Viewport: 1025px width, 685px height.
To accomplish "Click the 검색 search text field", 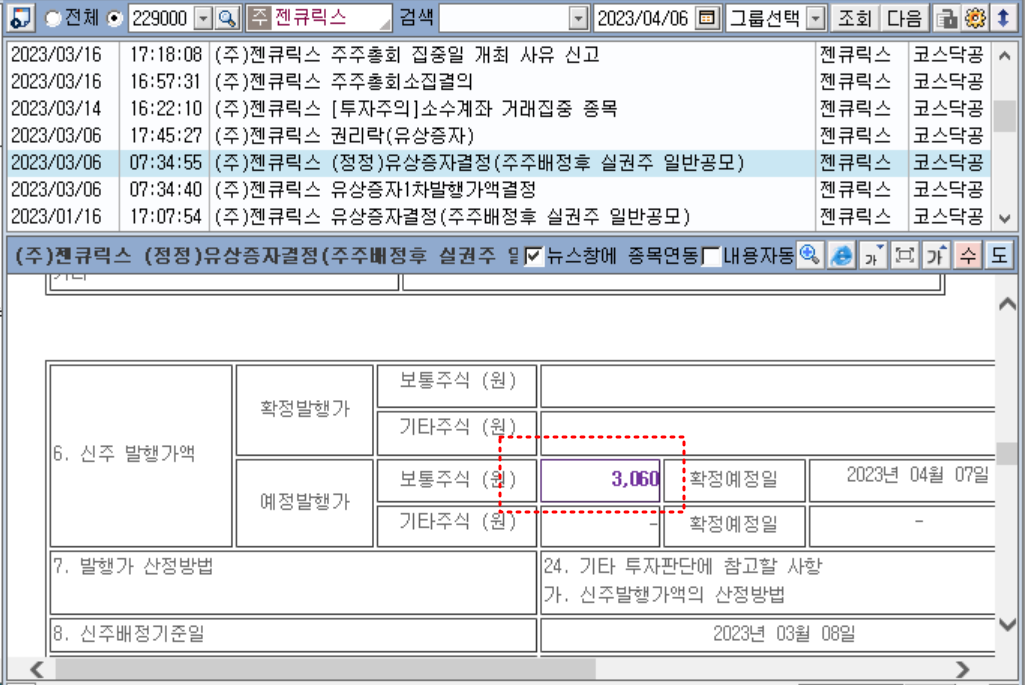I will tap(505, 18).
